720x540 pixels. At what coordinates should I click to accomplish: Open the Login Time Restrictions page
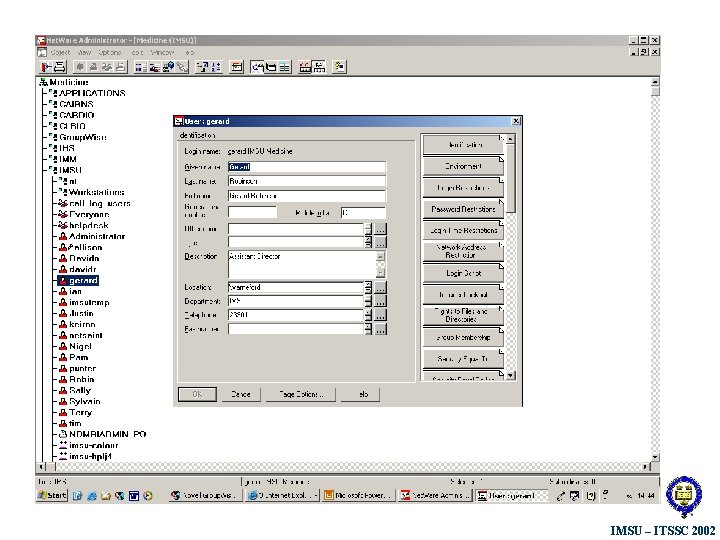[463, 231]
